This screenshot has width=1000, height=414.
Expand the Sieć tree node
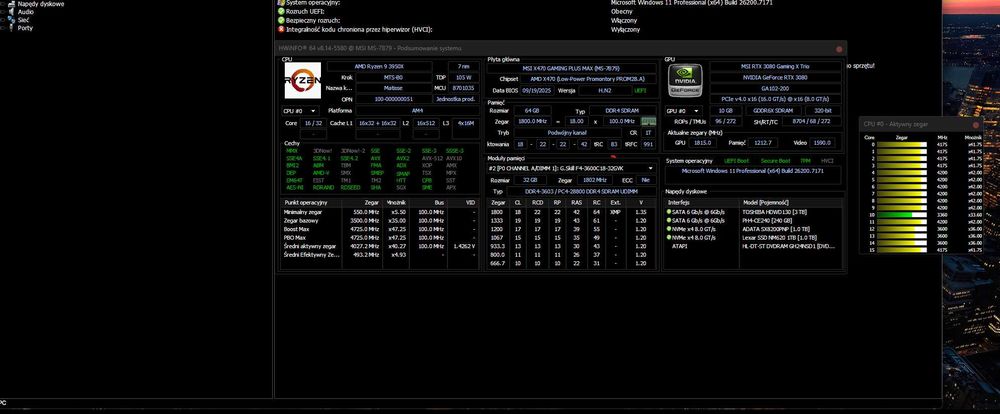3,20
